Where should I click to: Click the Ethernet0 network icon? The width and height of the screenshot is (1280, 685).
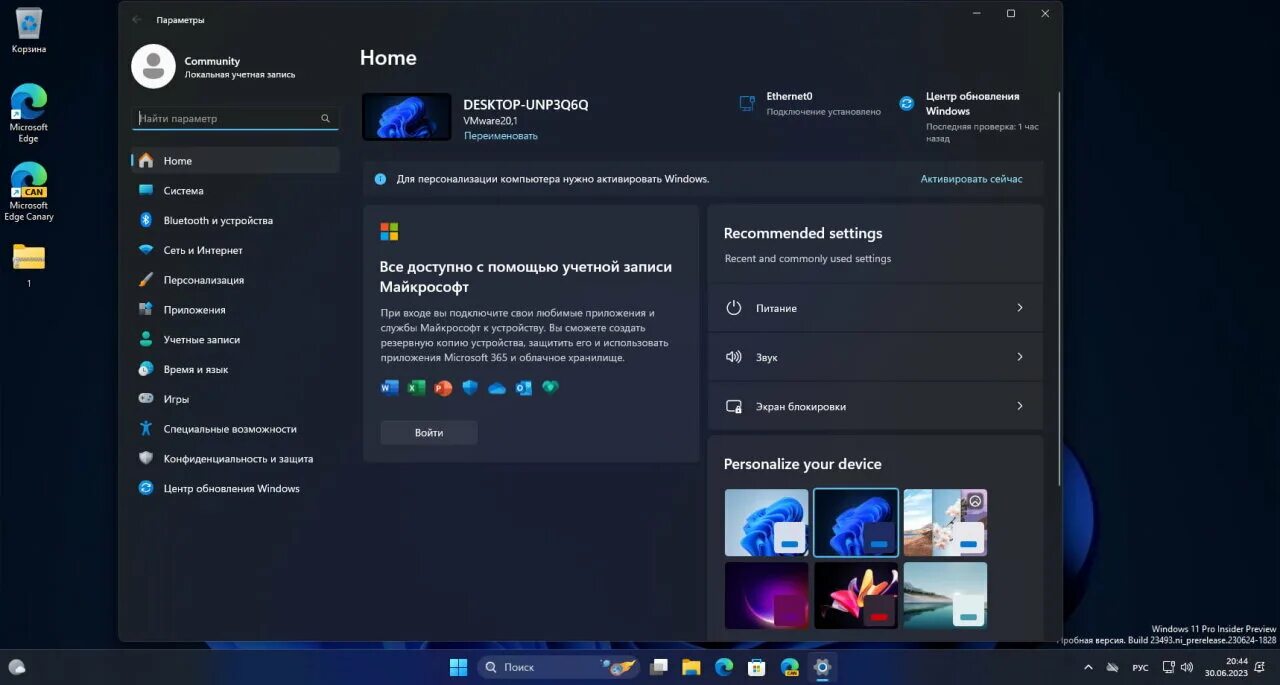tap(747, 103)
